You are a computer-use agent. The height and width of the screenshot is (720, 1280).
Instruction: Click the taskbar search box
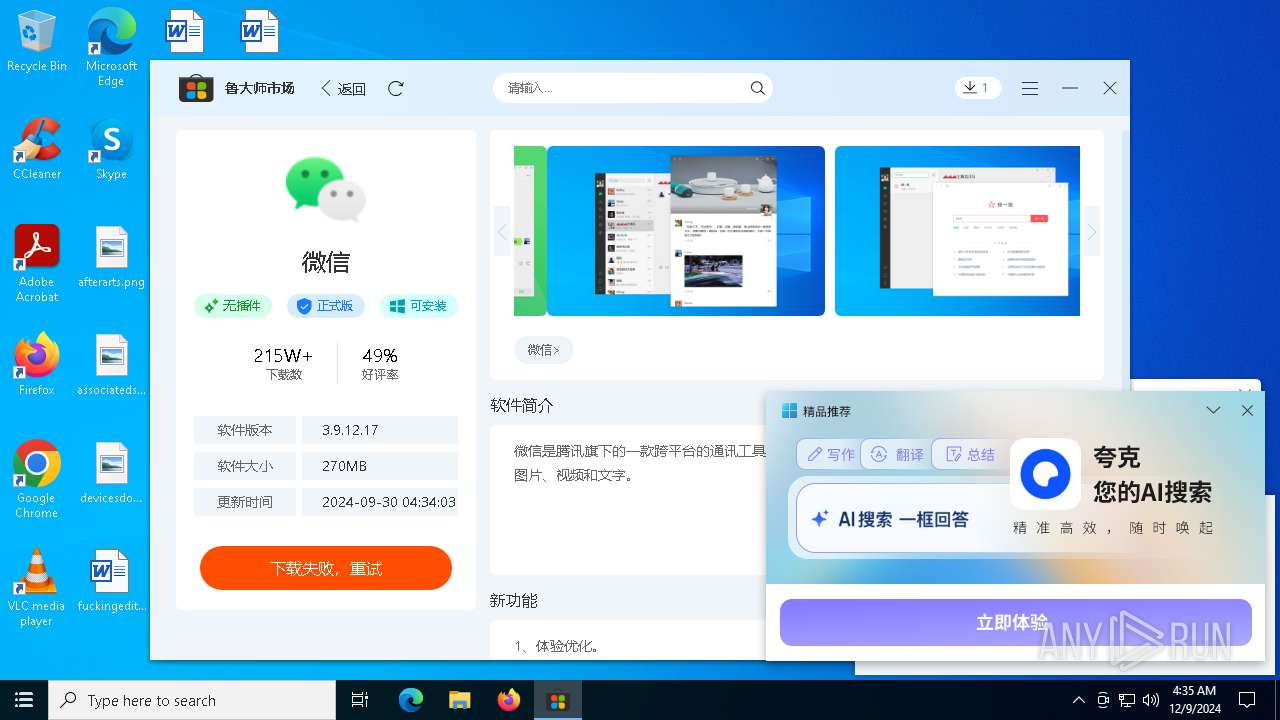[192, 700]
